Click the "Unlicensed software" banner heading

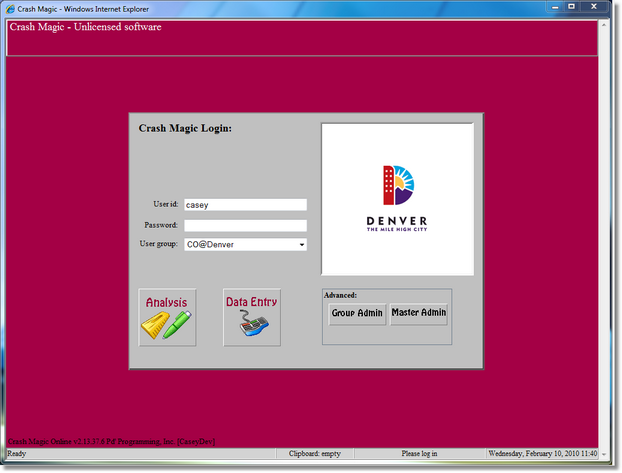pos(85,26)
